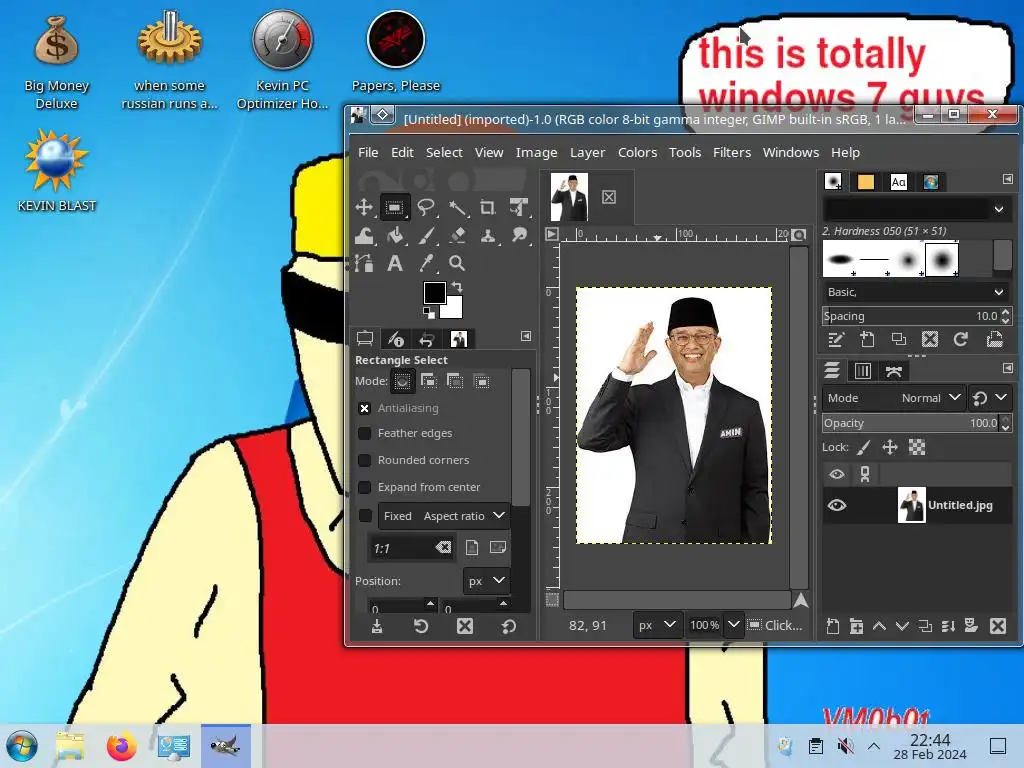The image size is (1024, 768).
Task: Open Position unit px dropdown
Action: (487, 581)
